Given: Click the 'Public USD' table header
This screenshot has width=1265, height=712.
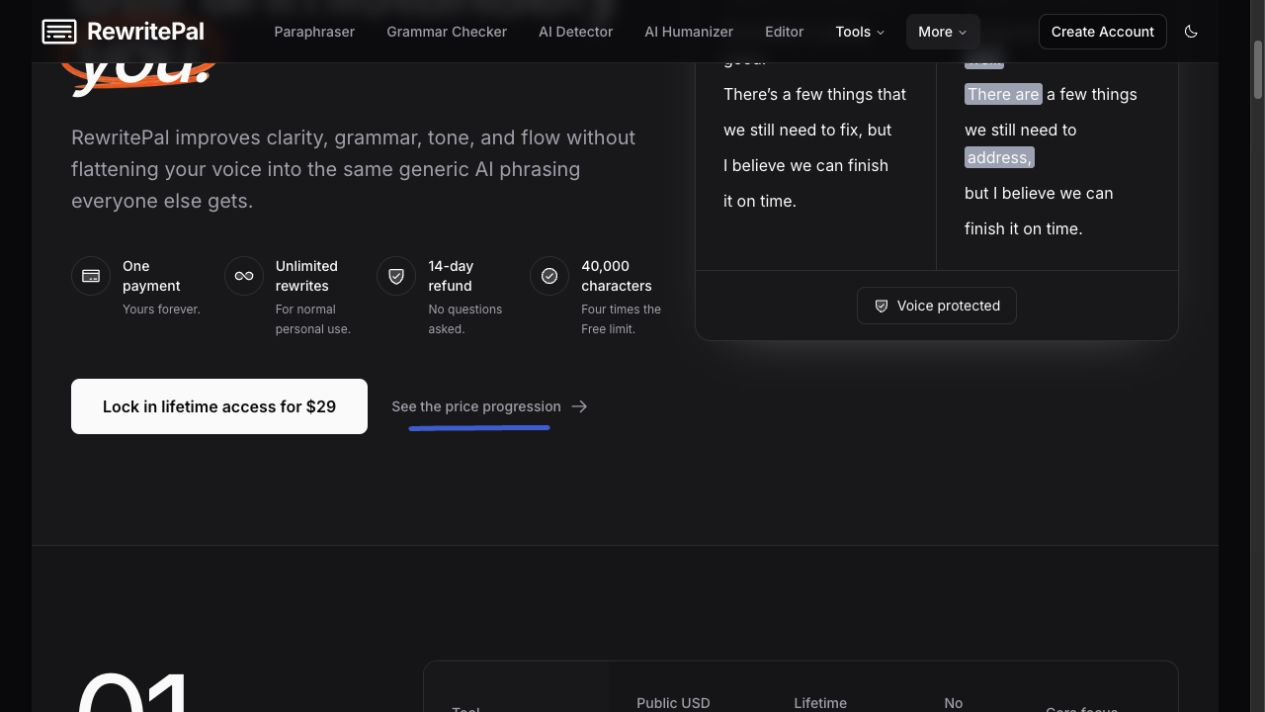Looking at the screenshot, I should 673,703.
